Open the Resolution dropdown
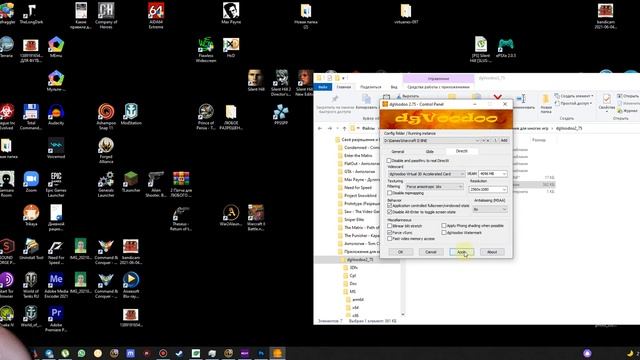The width and height of the screenshot is (640, 360). [488, 189]
